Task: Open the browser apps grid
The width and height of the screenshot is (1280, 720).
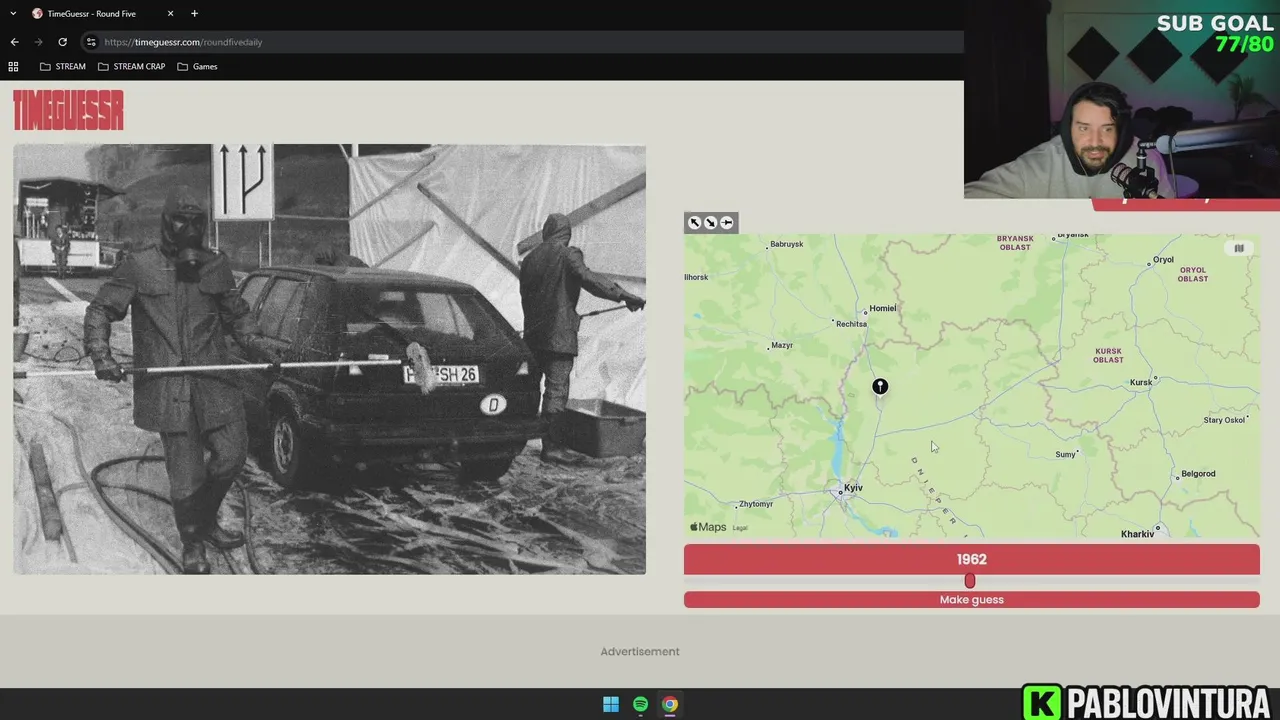Action: [x=13, y=66]
